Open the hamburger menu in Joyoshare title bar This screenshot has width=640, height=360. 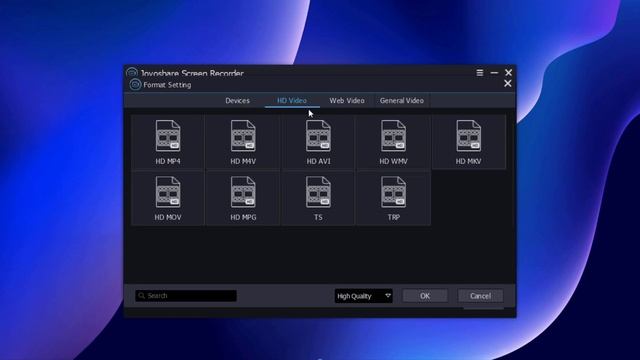click(x=480, y=73)
